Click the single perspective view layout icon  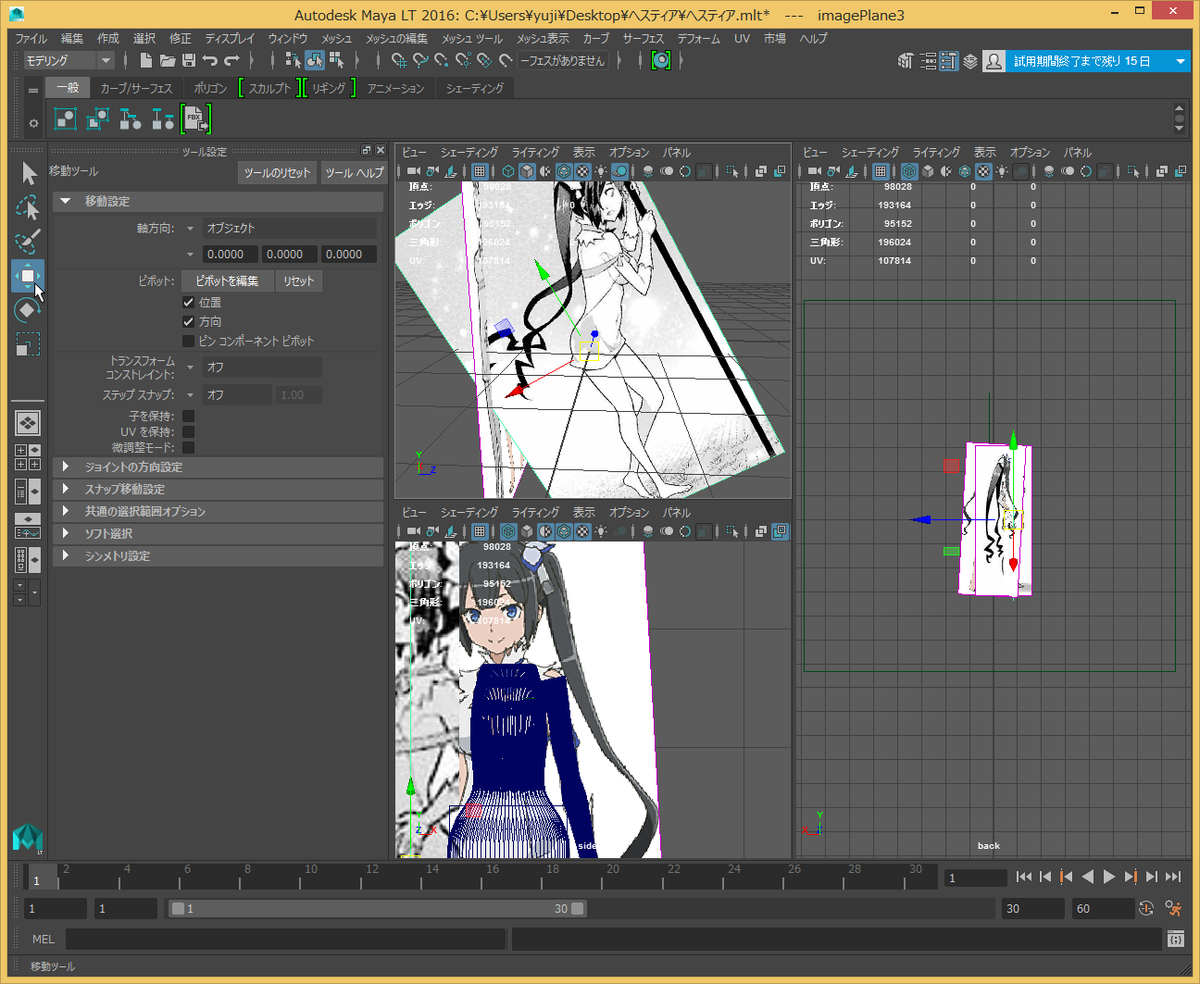coord(28,422)
